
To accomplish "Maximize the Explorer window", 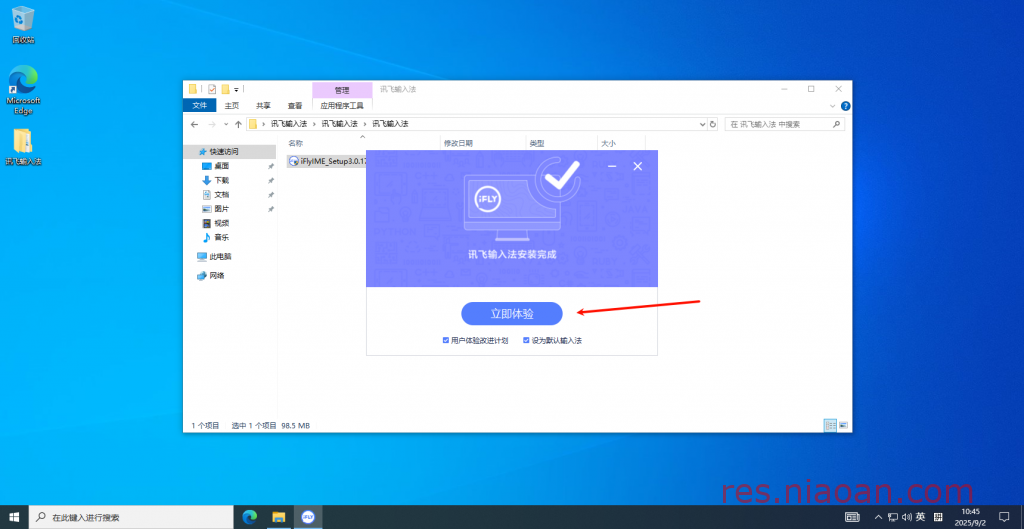I will coord(811,89).
